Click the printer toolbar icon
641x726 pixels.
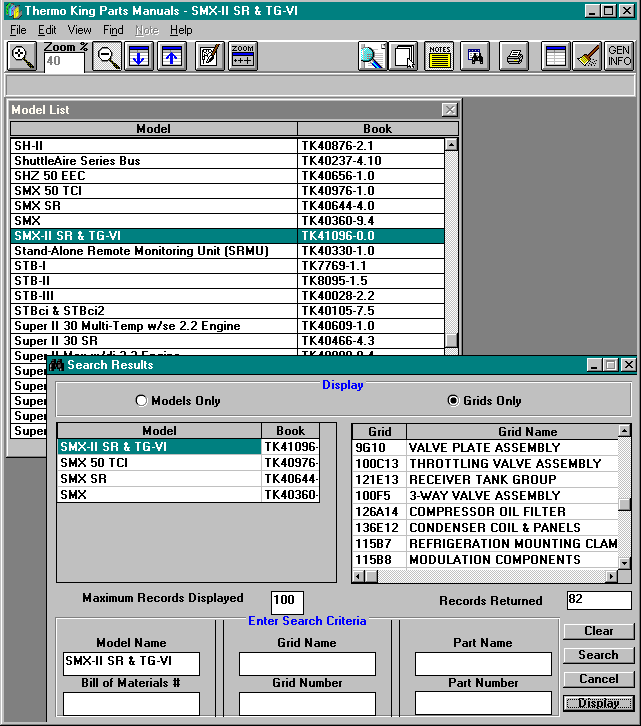(x=514, y=56)
